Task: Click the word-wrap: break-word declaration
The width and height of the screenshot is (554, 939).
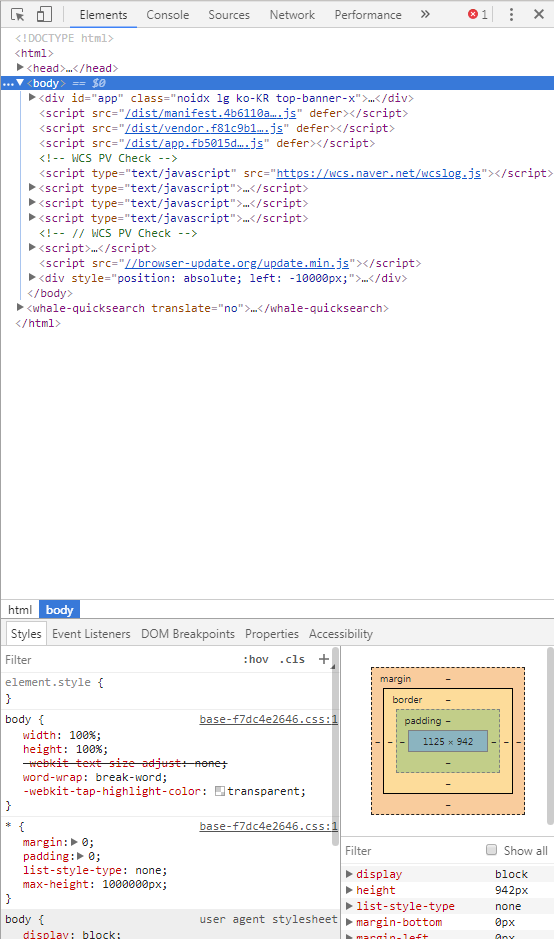Action: pos(95,777)
